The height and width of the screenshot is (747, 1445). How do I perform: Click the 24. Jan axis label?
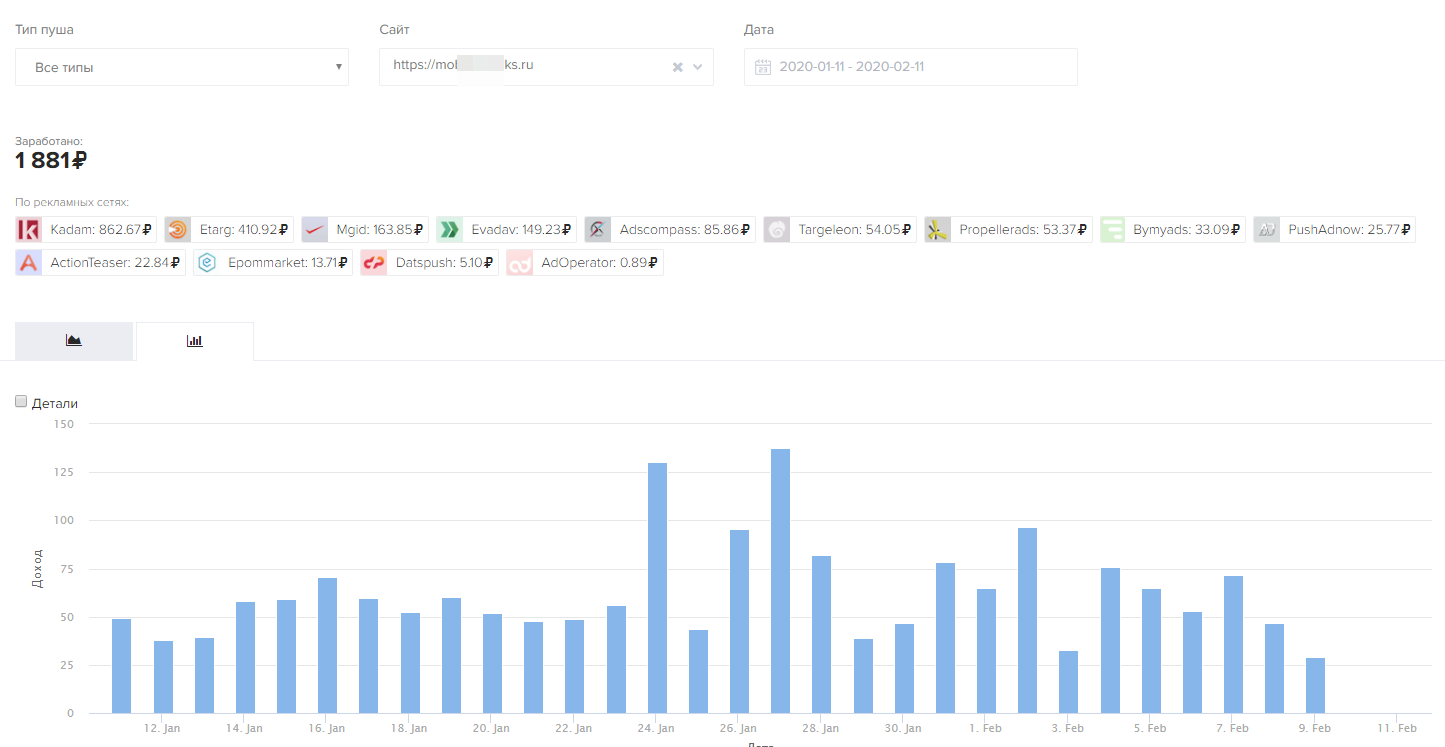[657, 729]
